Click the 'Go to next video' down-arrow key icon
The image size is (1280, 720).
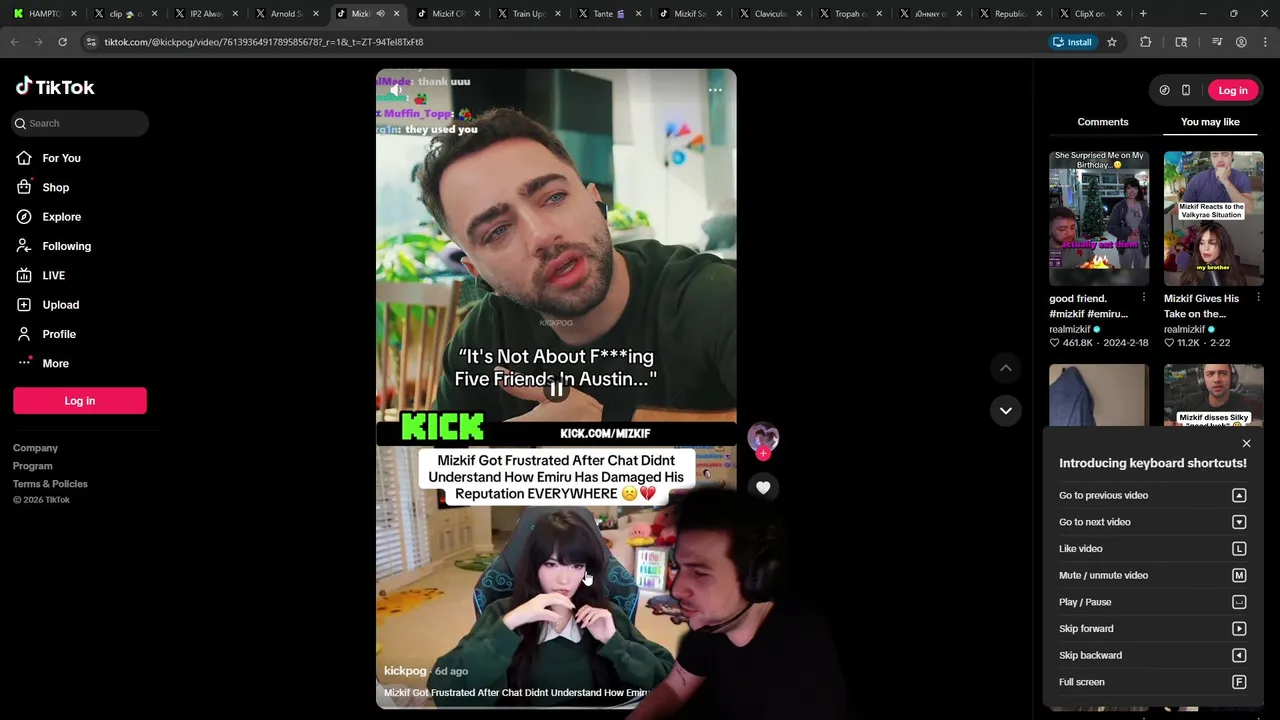[x=1239, y=522]
